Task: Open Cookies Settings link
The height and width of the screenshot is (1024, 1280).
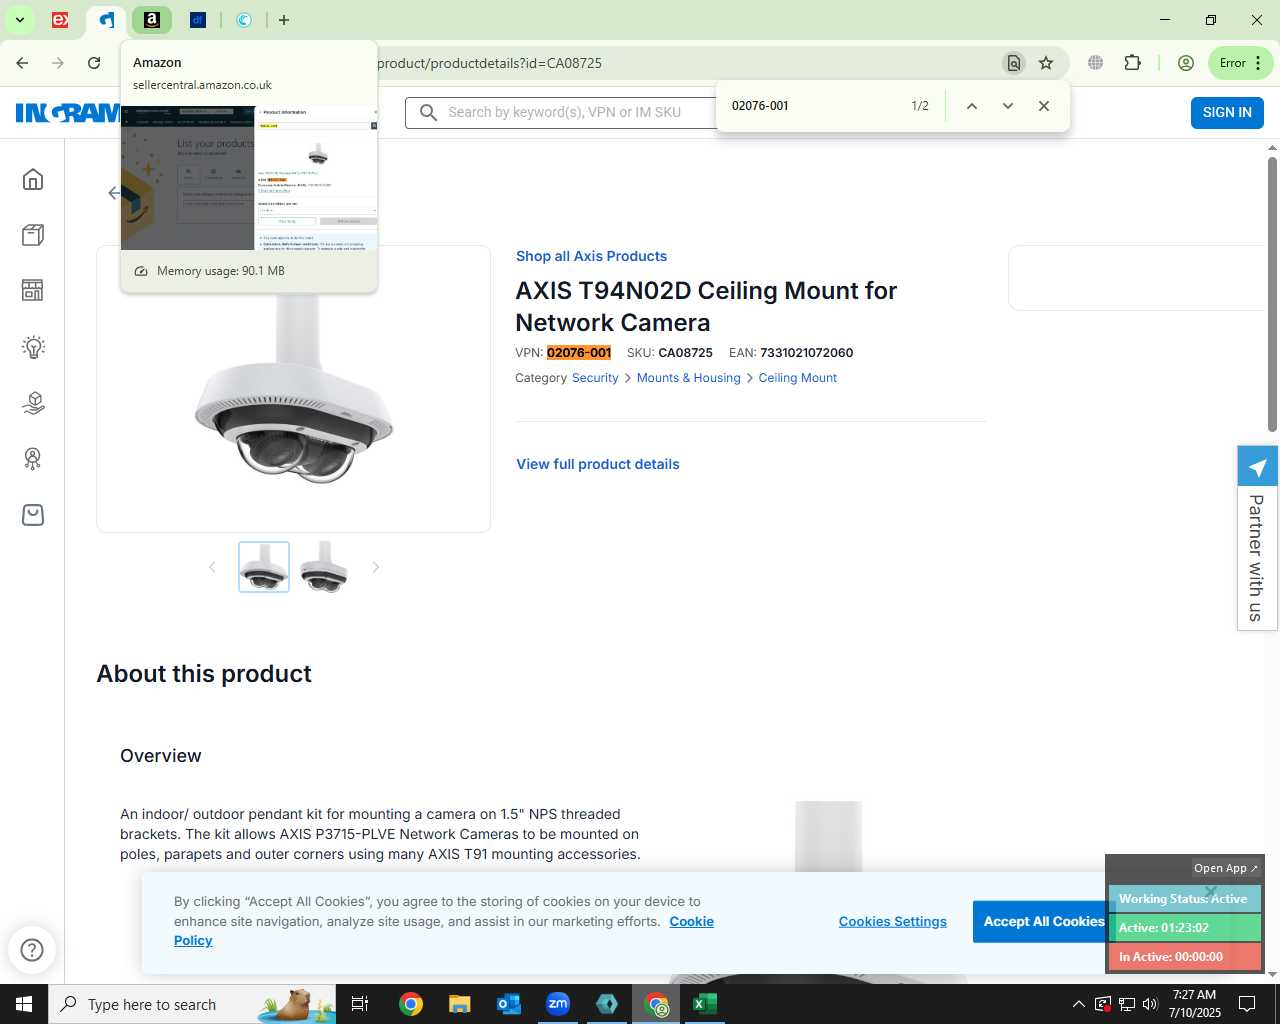Action: pyautogui.click(x=893, y=922)
